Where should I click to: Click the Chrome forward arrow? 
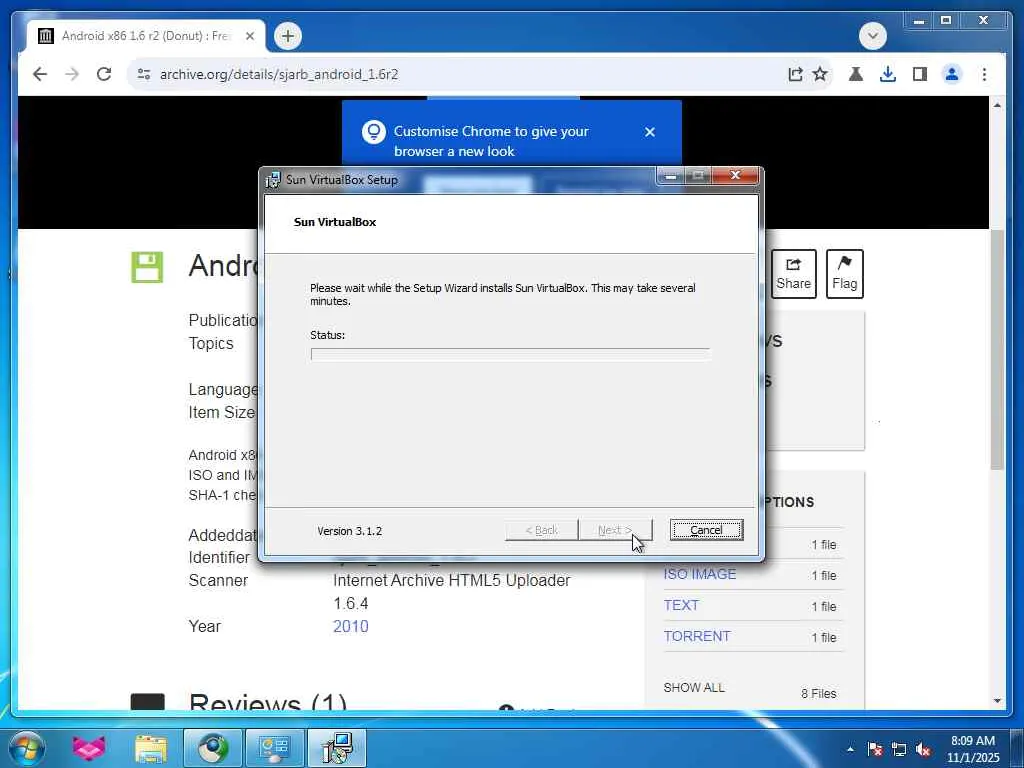coord(72,74)
